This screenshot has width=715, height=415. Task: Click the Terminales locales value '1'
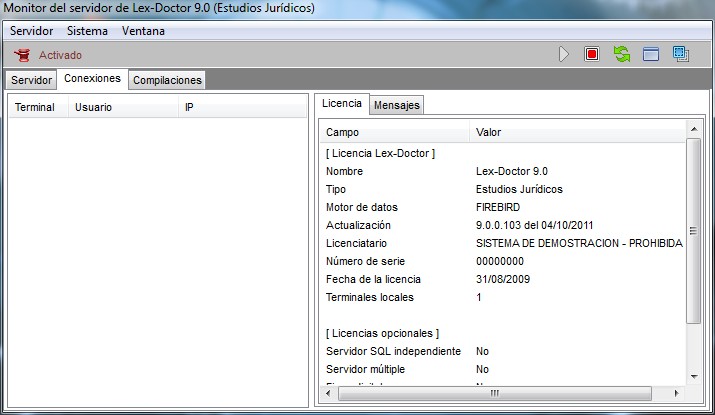click(479, 297)
